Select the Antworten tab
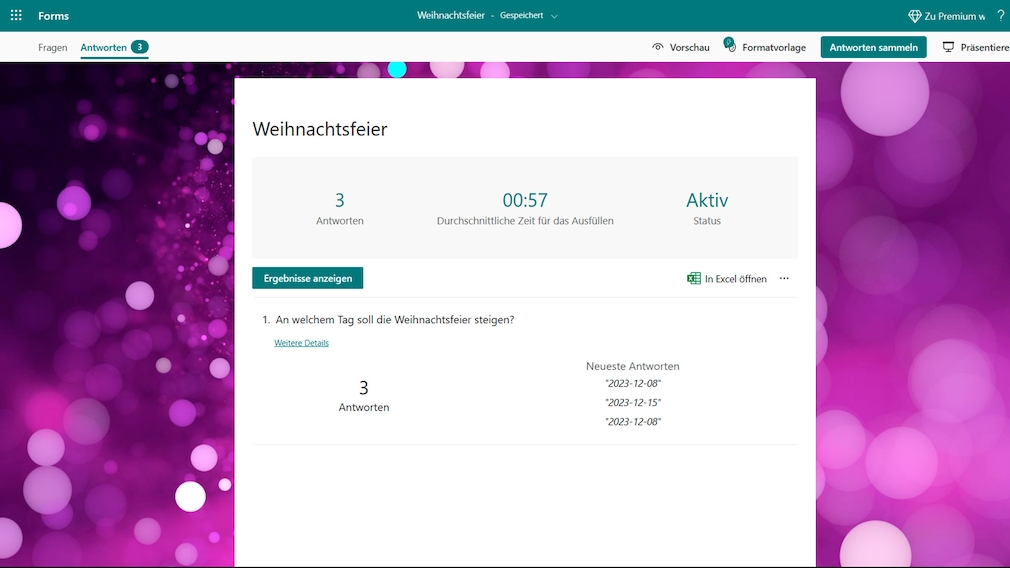The image size is (1010, 568). click(x=104, y=47)
